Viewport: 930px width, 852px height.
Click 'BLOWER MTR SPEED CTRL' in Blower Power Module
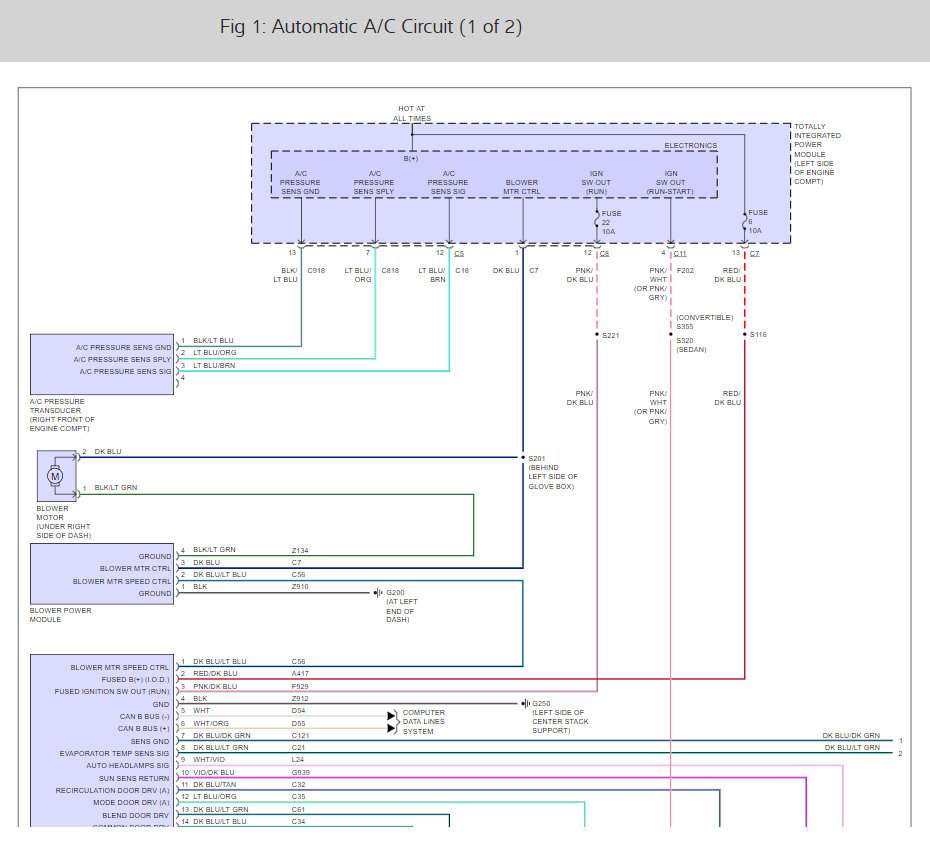pyautogui.click(x=122, y=581)
